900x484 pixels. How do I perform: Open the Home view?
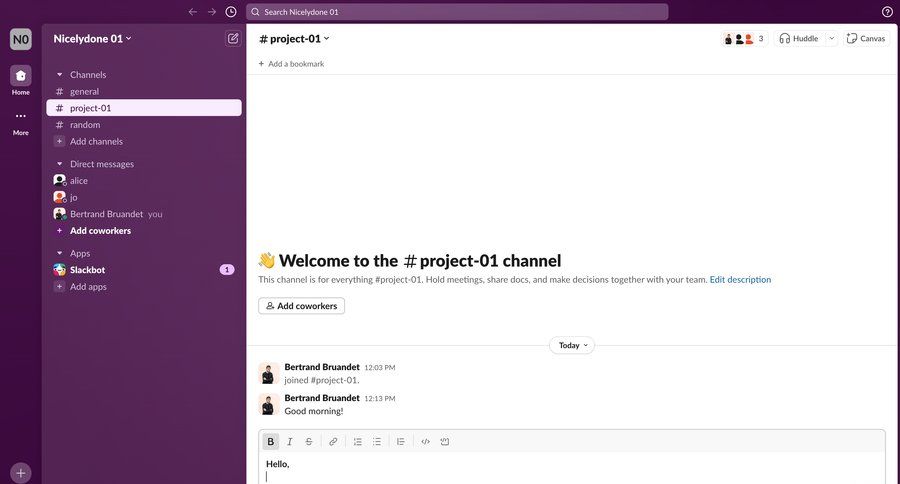click(21, 80)
